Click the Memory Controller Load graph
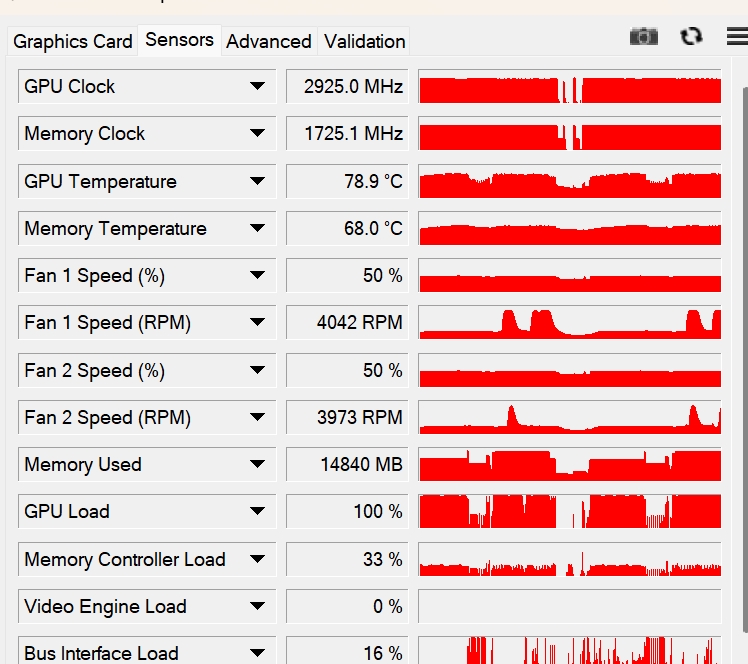748x664 pixels. tap(569, 560)
